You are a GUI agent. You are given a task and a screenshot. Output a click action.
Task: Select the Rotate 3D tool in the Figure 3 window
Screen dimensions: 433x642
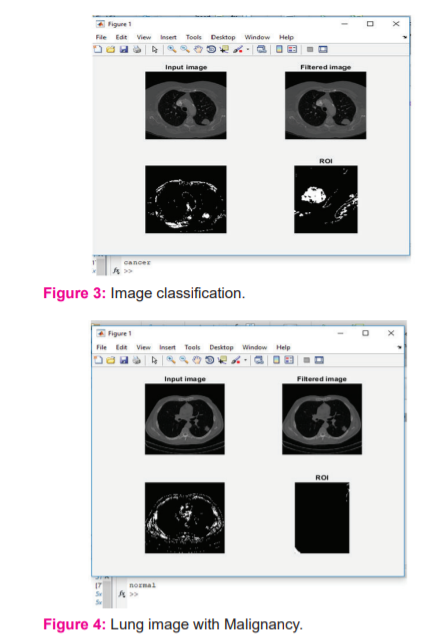(x=211, y=50)
